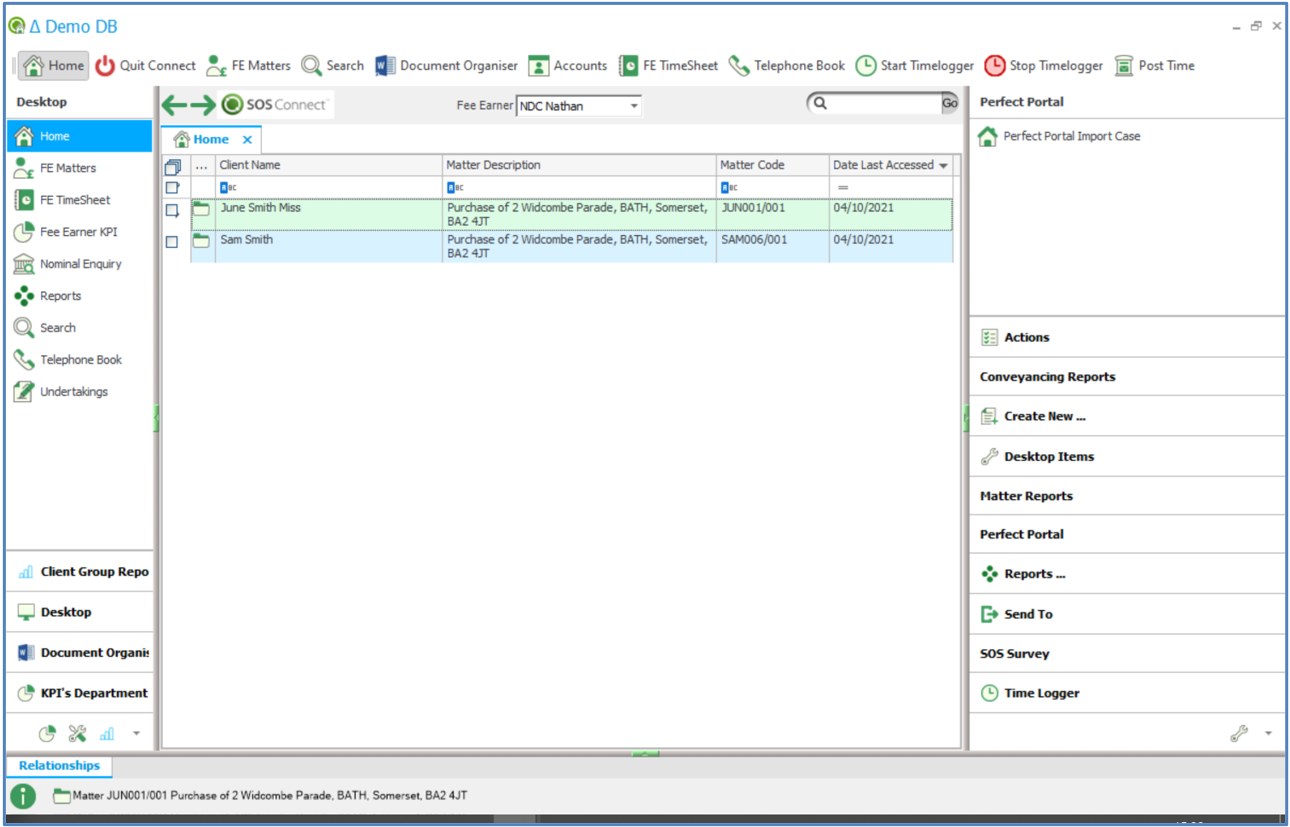
Task: Click the Go search button
Action: (949, 103)
